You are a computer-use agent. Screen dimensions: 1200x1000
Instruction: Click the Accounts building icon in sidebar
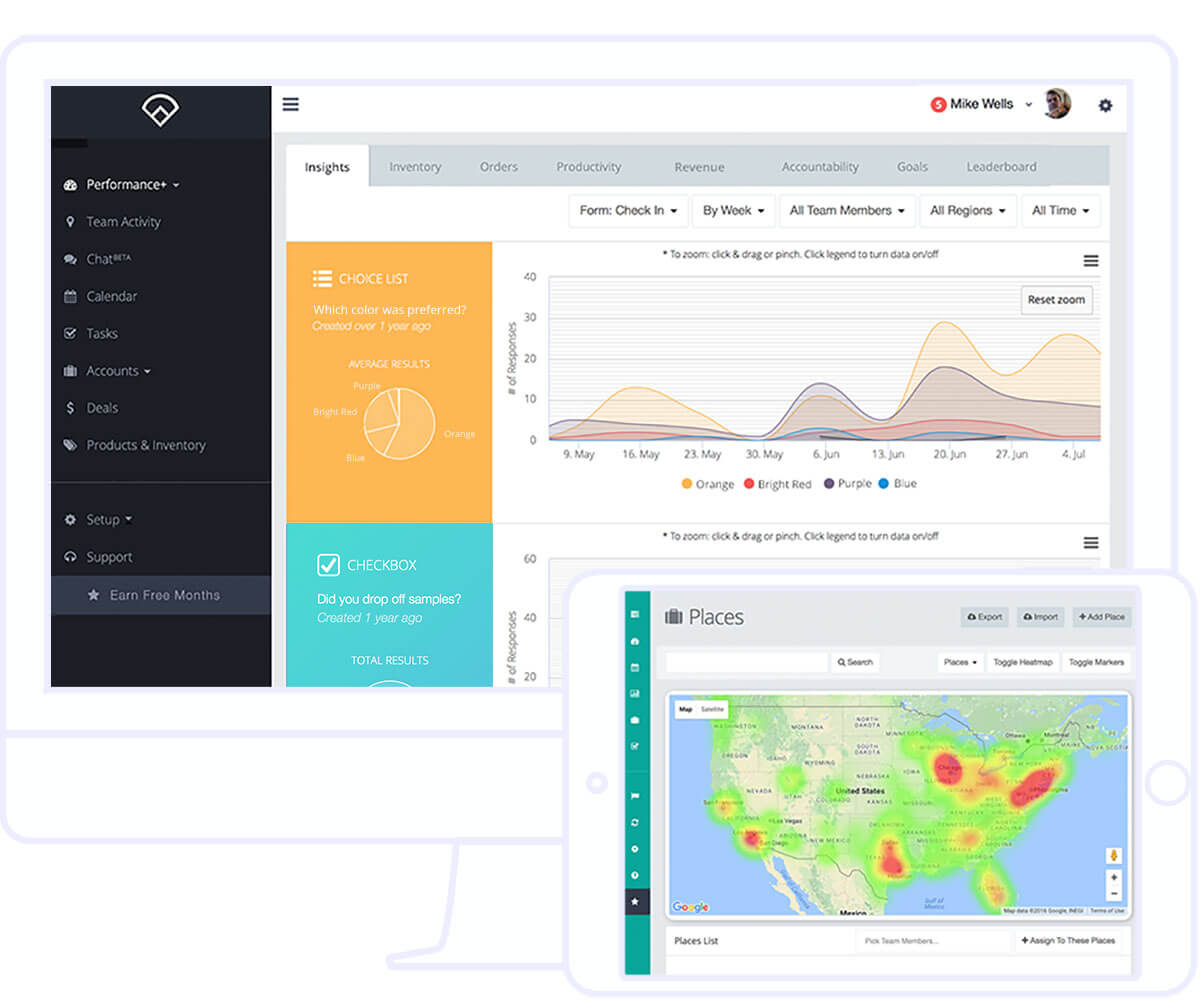[x=70, y=371]
